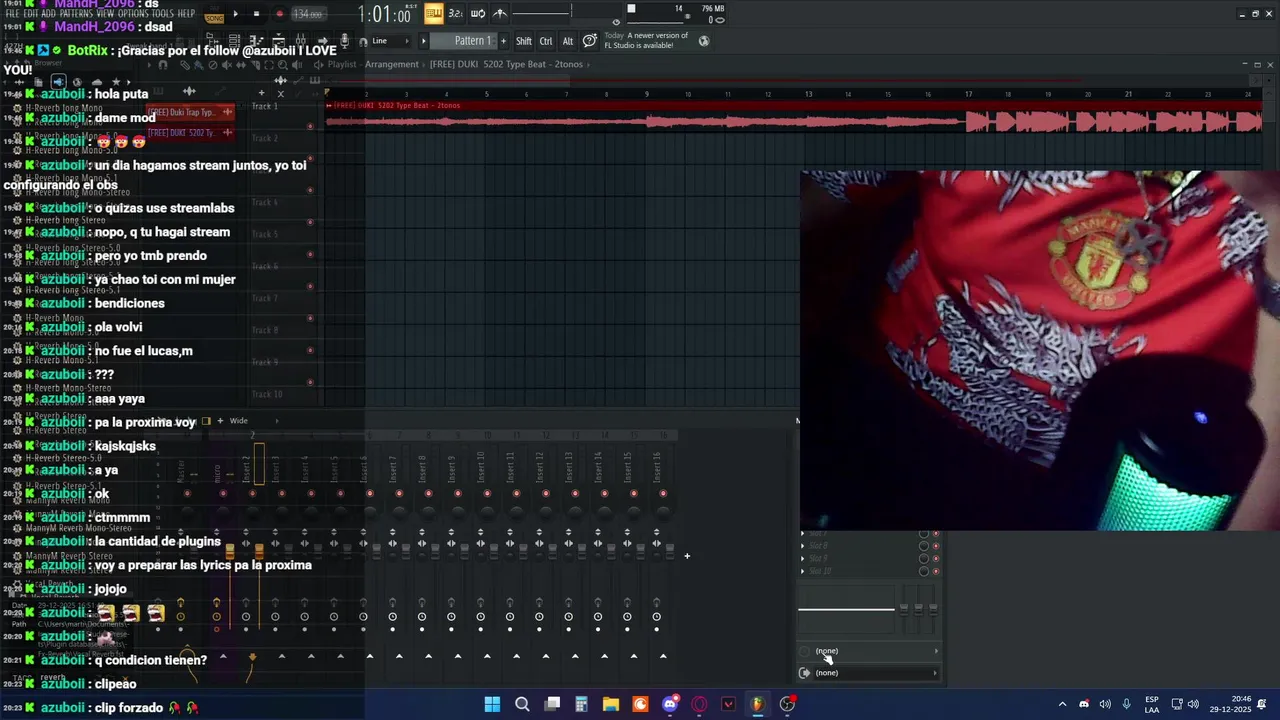Adjust the first EQ band fader
This screenshot has height=720, width=1280.
[x=904, y=609]
